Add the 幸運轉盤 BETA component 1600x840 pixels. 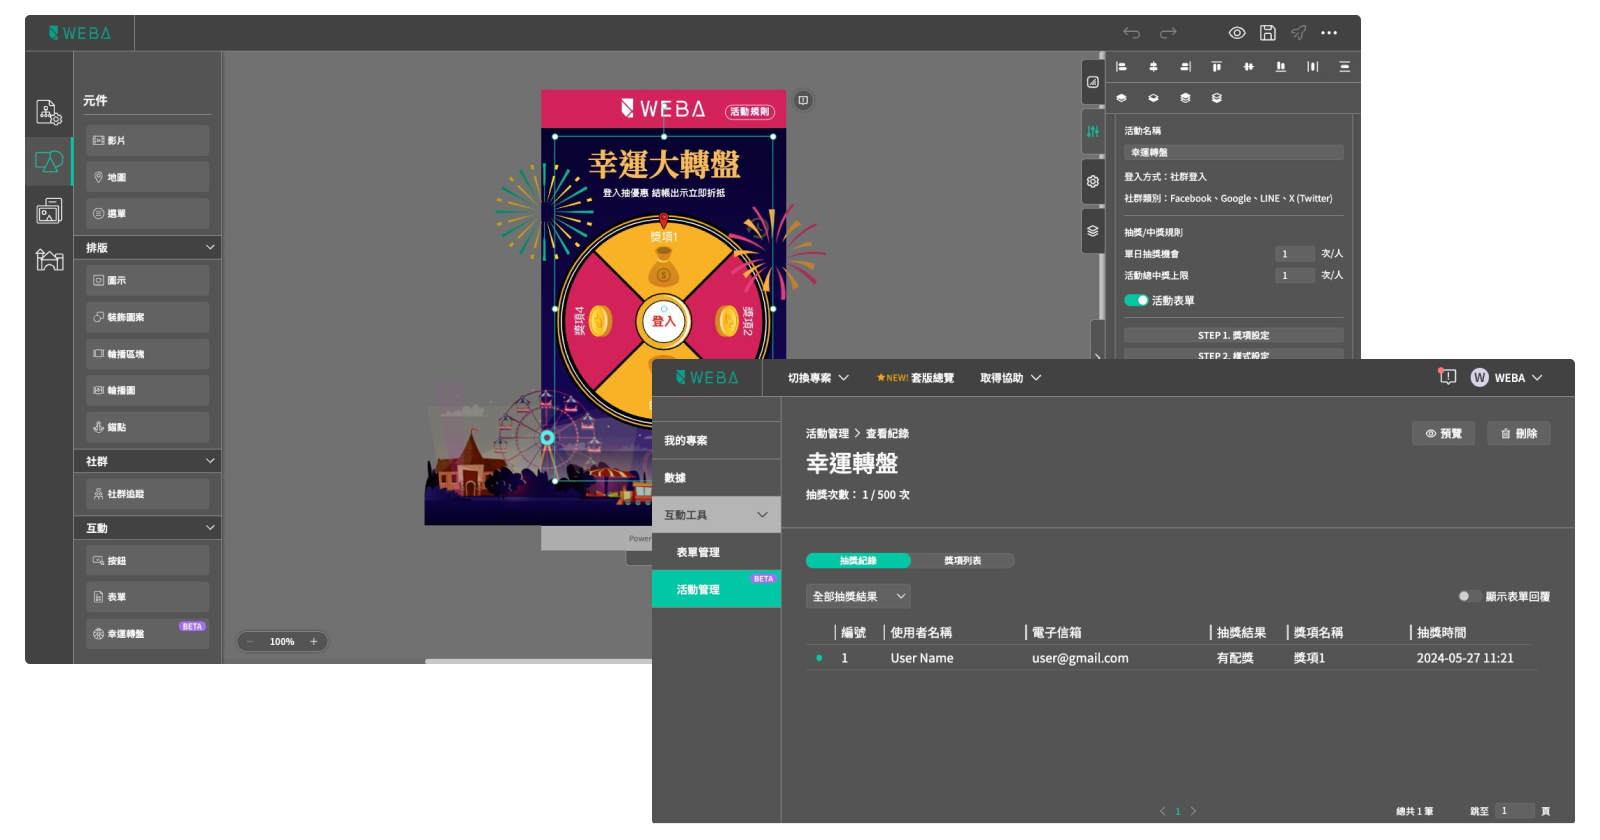147,634
